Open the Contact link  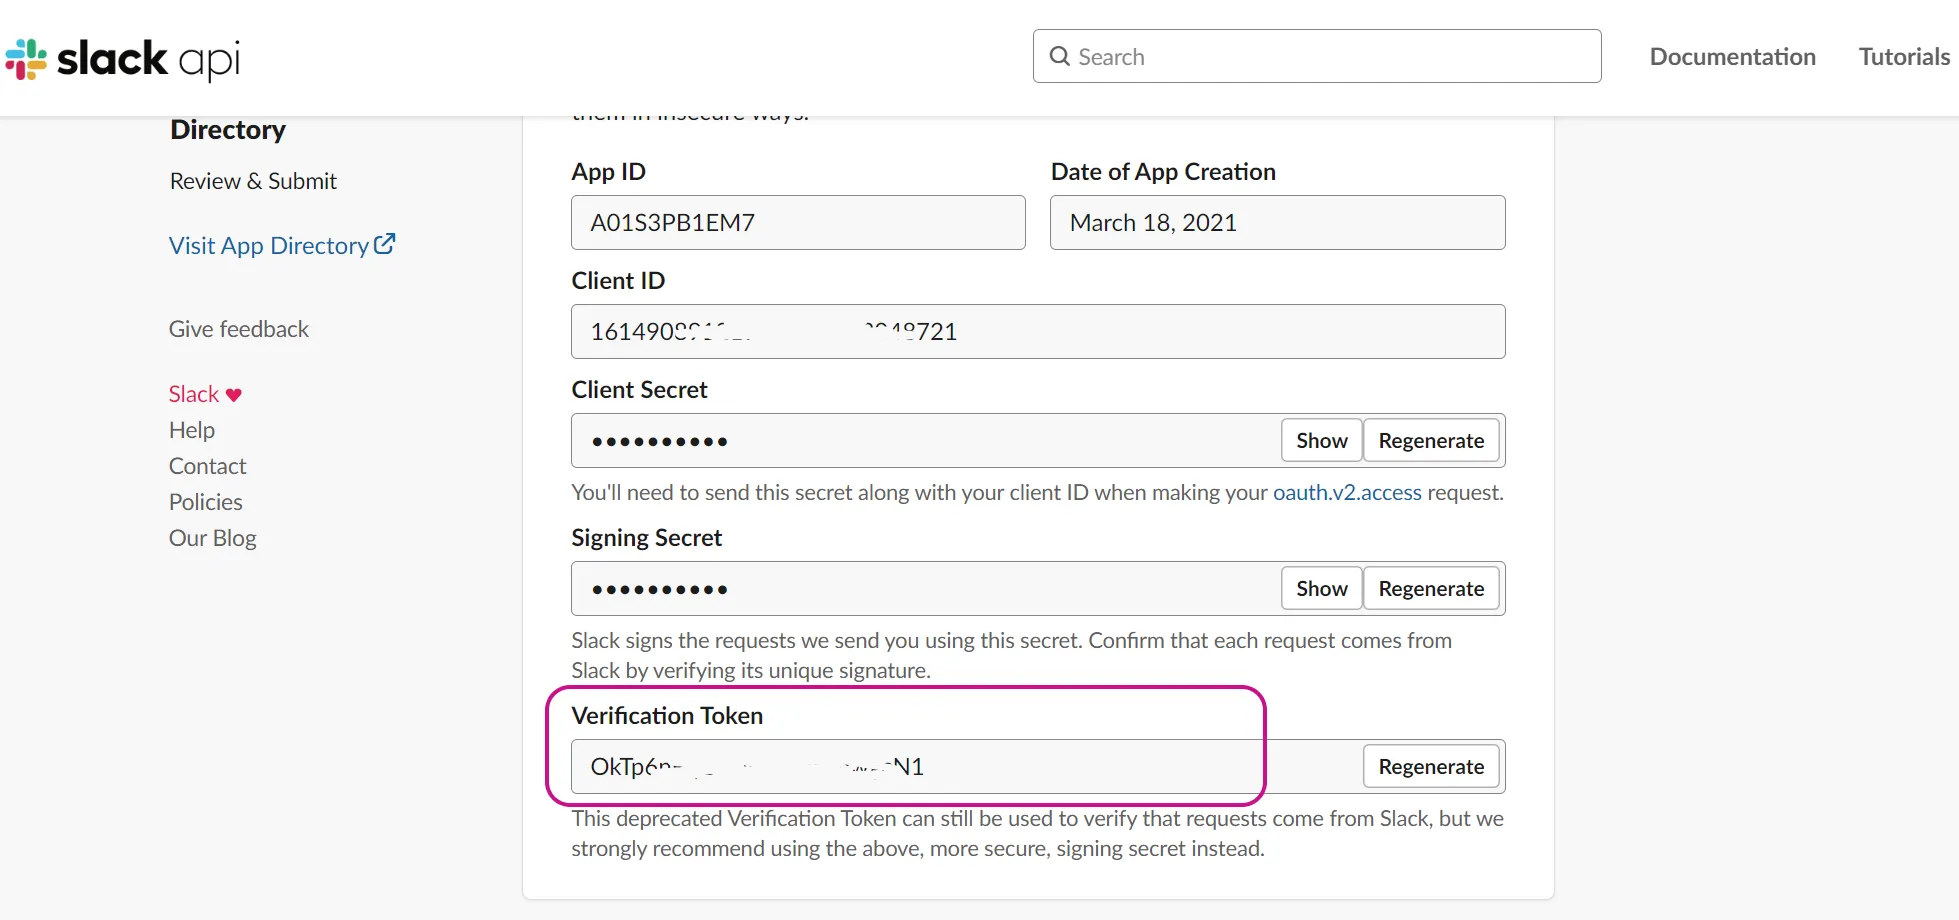(x=207, y=466)
